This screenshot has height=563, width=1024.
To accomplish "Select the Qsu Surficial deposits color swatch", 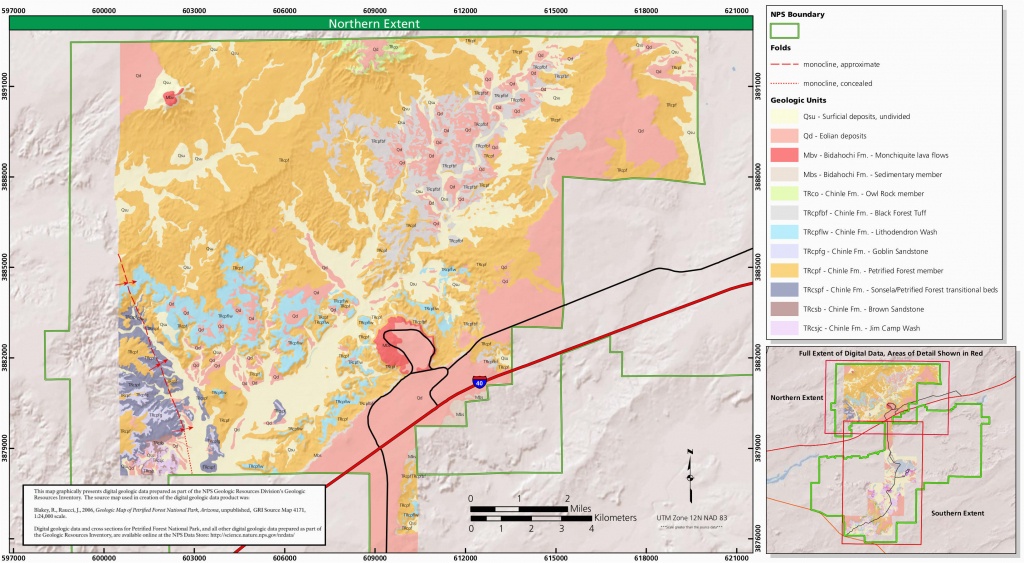I will (784, 116).
